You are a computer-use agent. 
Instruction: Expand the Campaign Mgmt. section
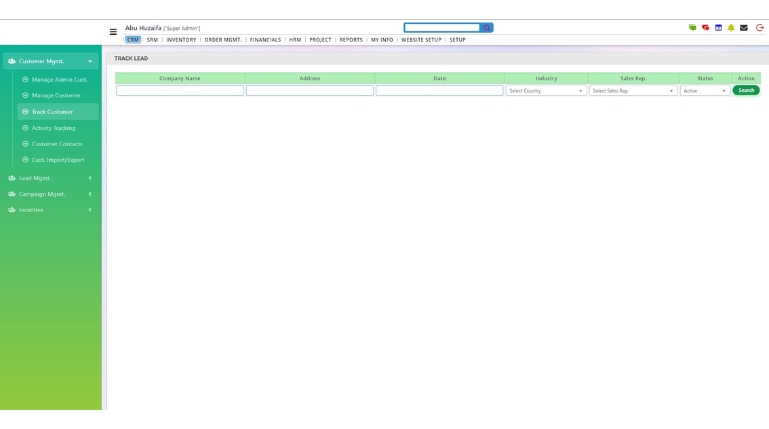(51, 194)
